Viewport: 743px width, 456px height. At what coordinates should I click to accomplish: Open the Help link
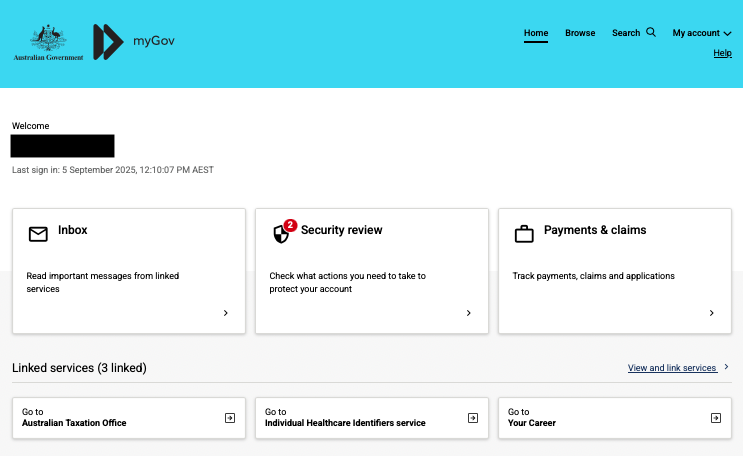pos(723,53)
